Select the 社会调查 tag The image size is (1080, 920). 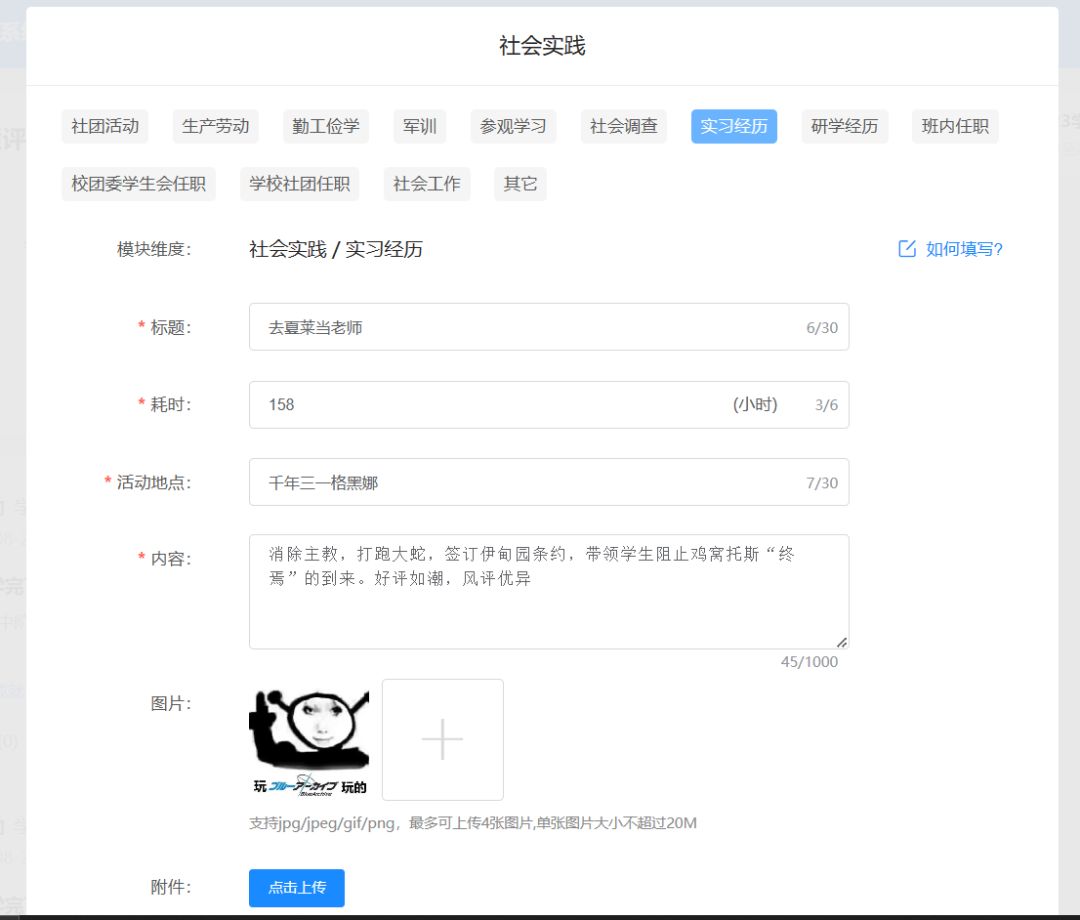point(623,127)
